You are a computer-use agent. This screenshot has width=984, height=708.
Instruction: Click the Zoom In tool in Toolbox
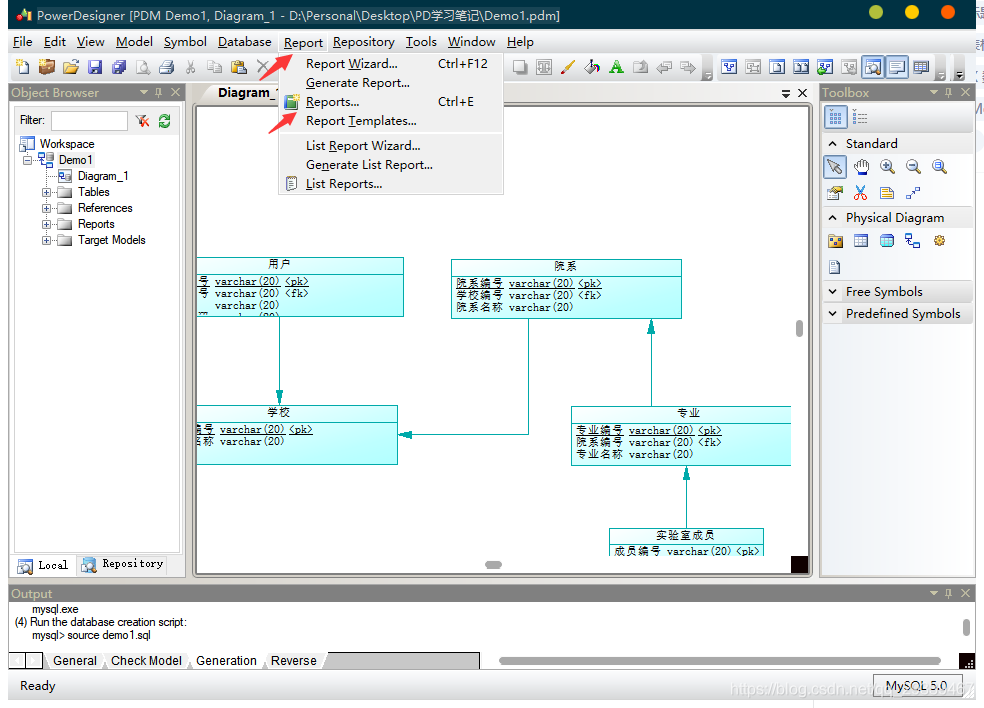(x=887, y=166)
